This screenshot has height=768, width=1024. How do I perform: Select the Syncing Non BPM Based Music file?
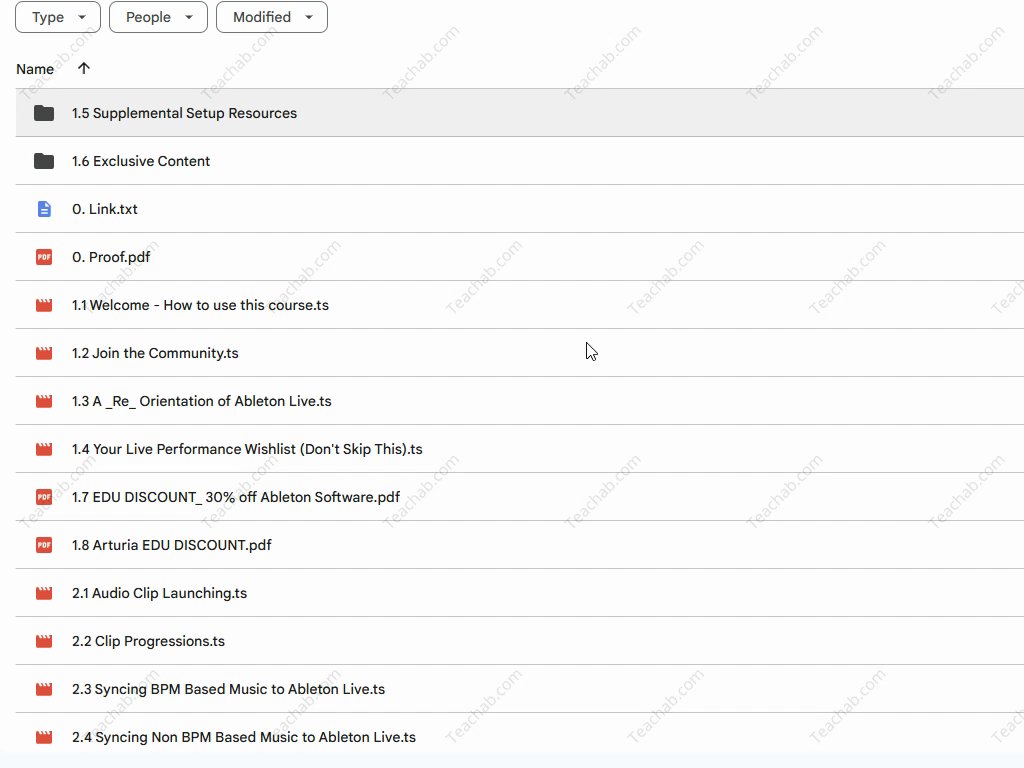[x=244, y=737]
